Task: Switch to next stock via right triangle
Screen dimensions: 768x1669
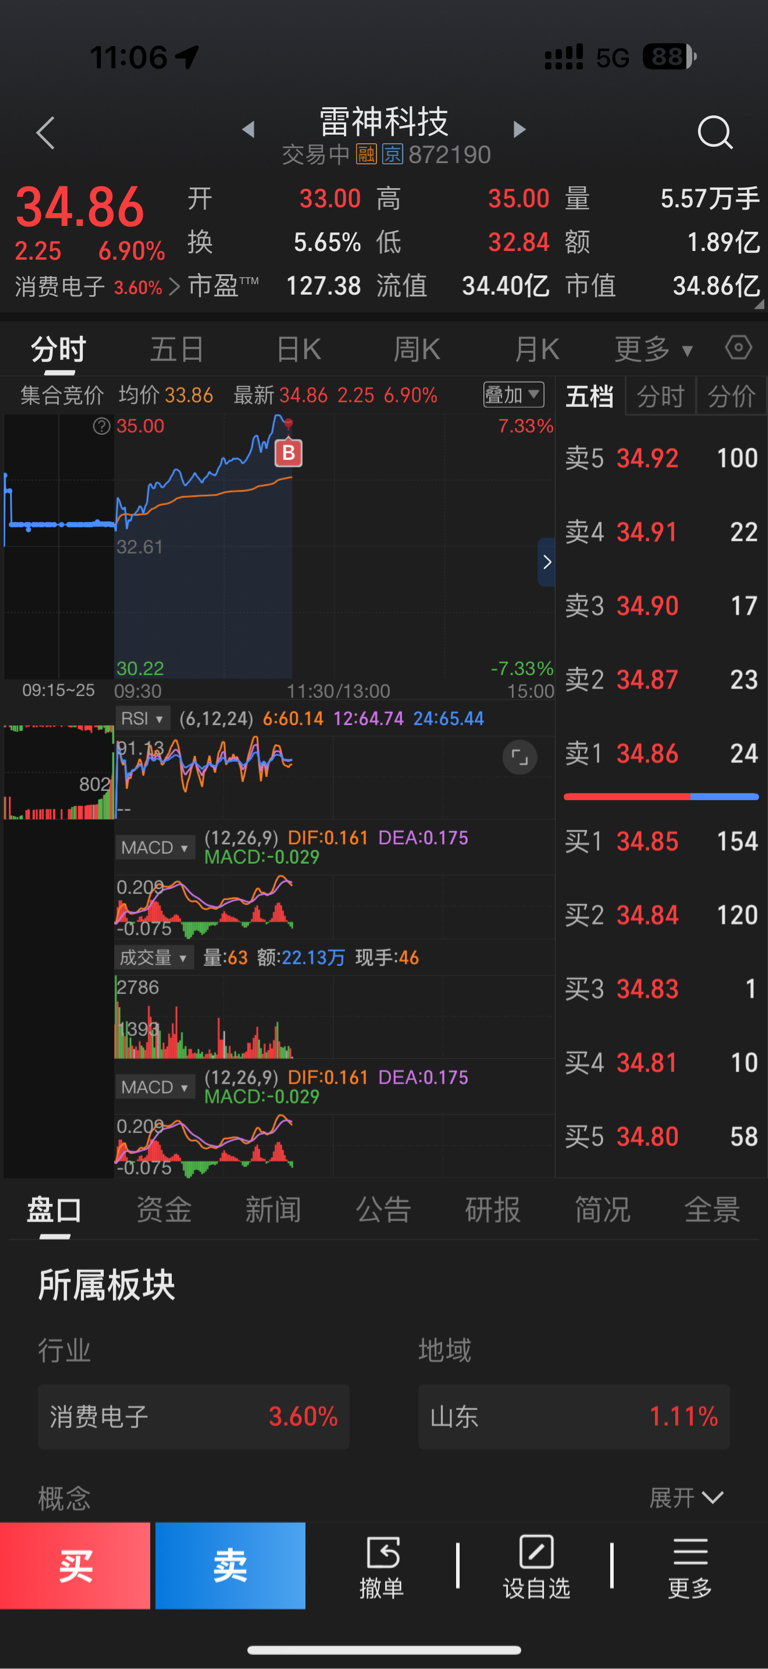Action: pos(519,129)
